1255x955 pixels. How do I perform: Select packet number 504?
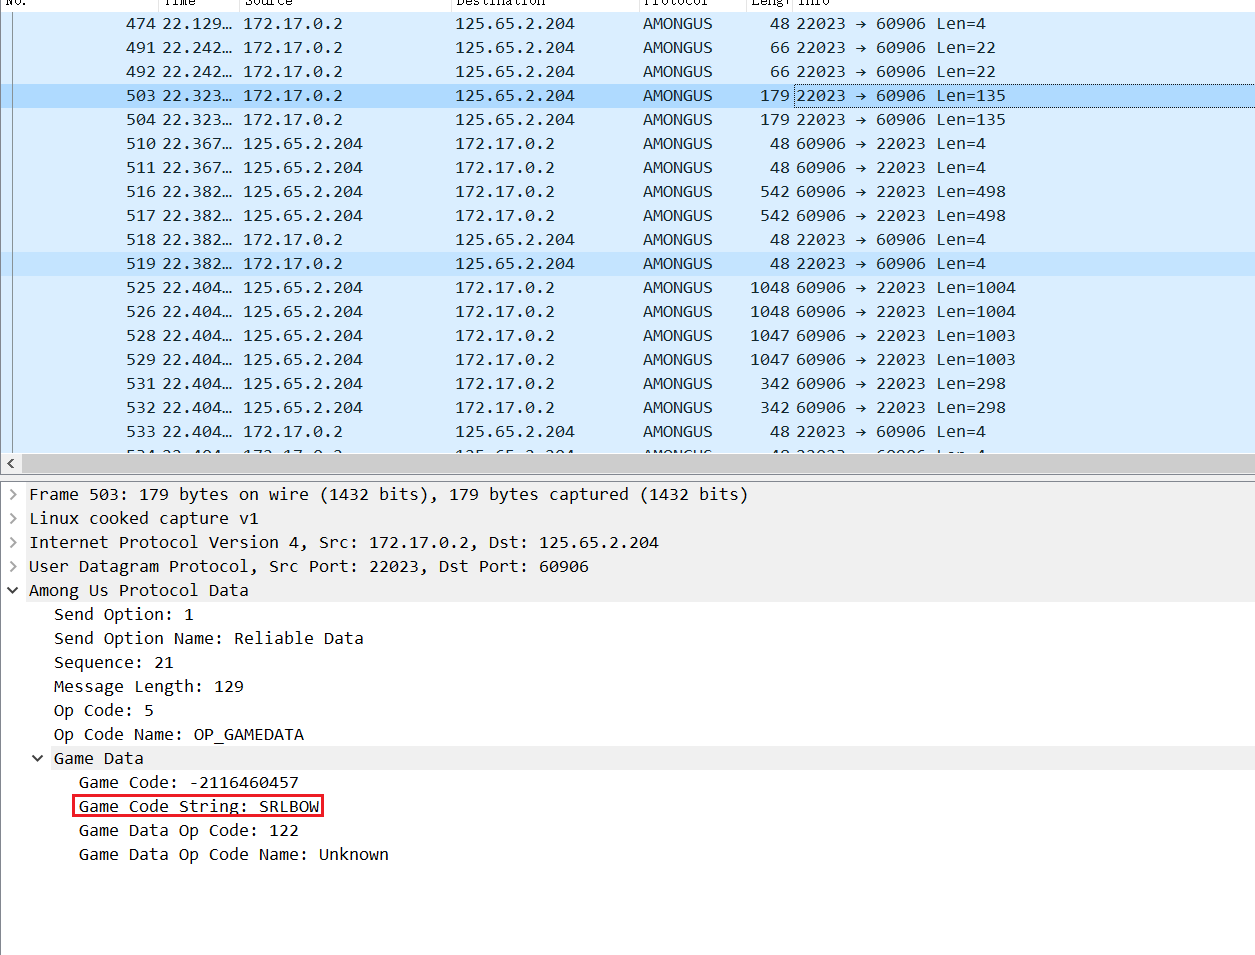tap(627, 120)
